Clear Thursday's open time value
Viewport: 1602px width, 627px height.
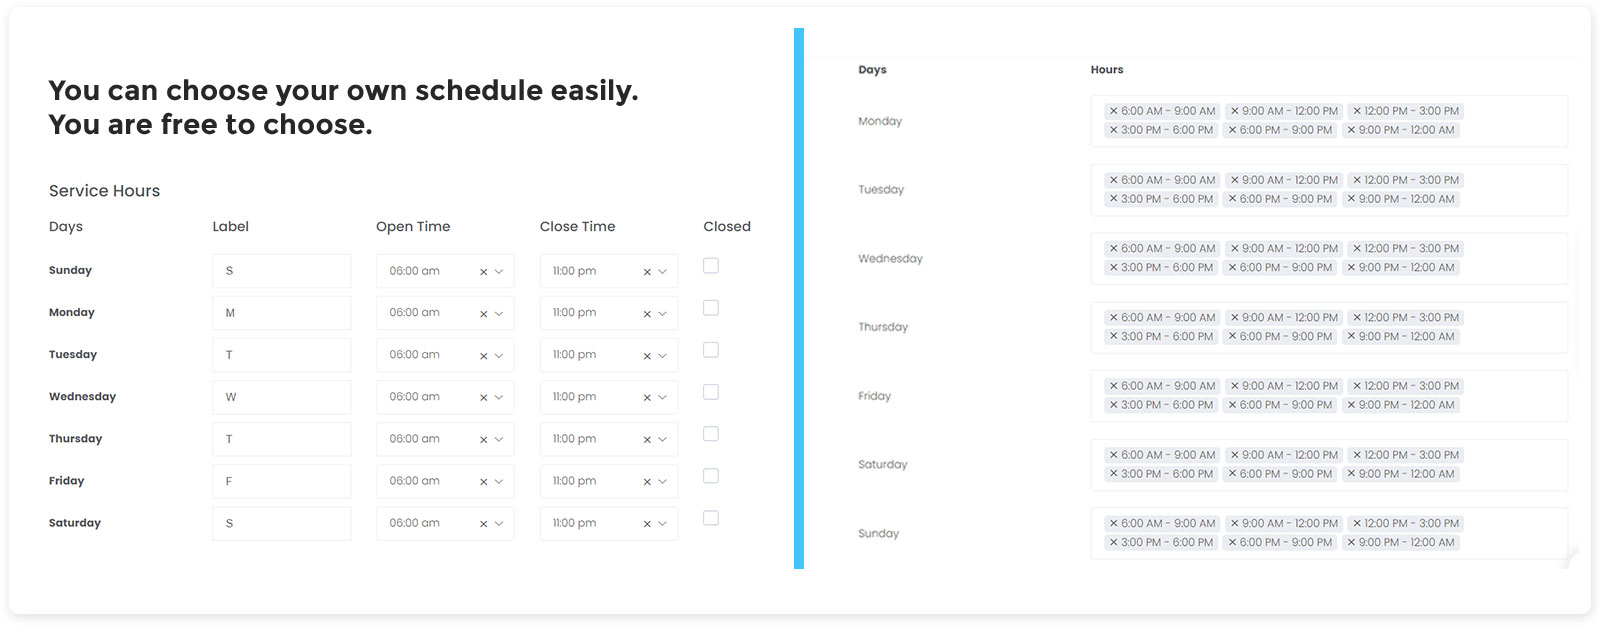(484, 440)
